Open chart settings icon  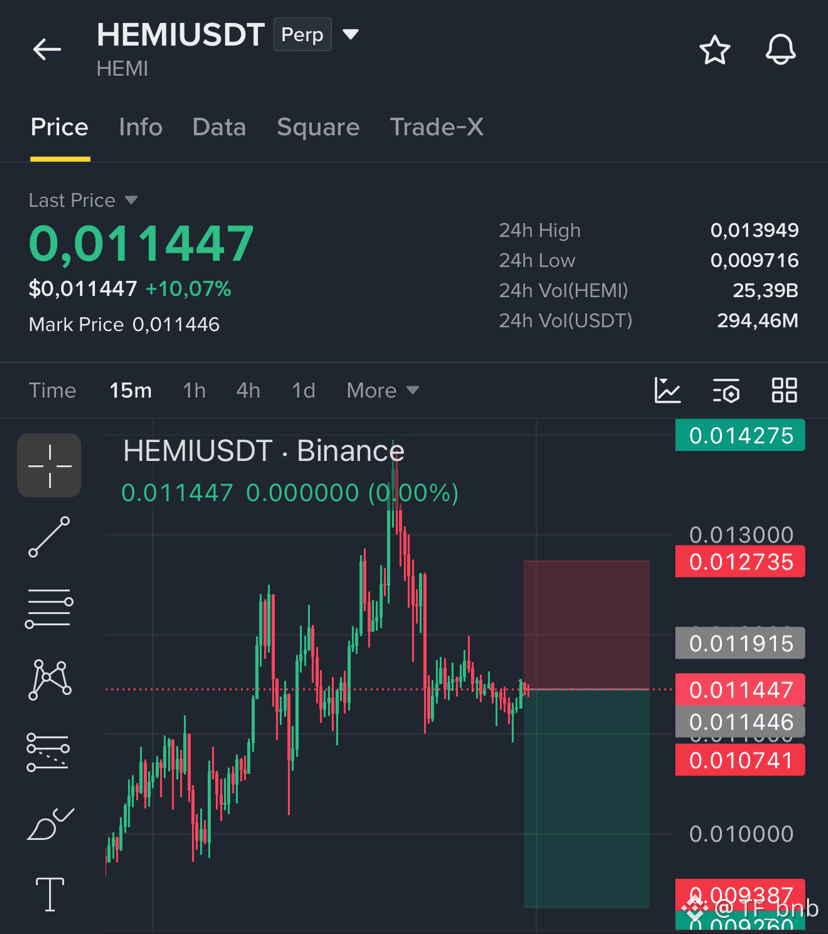[x=726, y=391]
